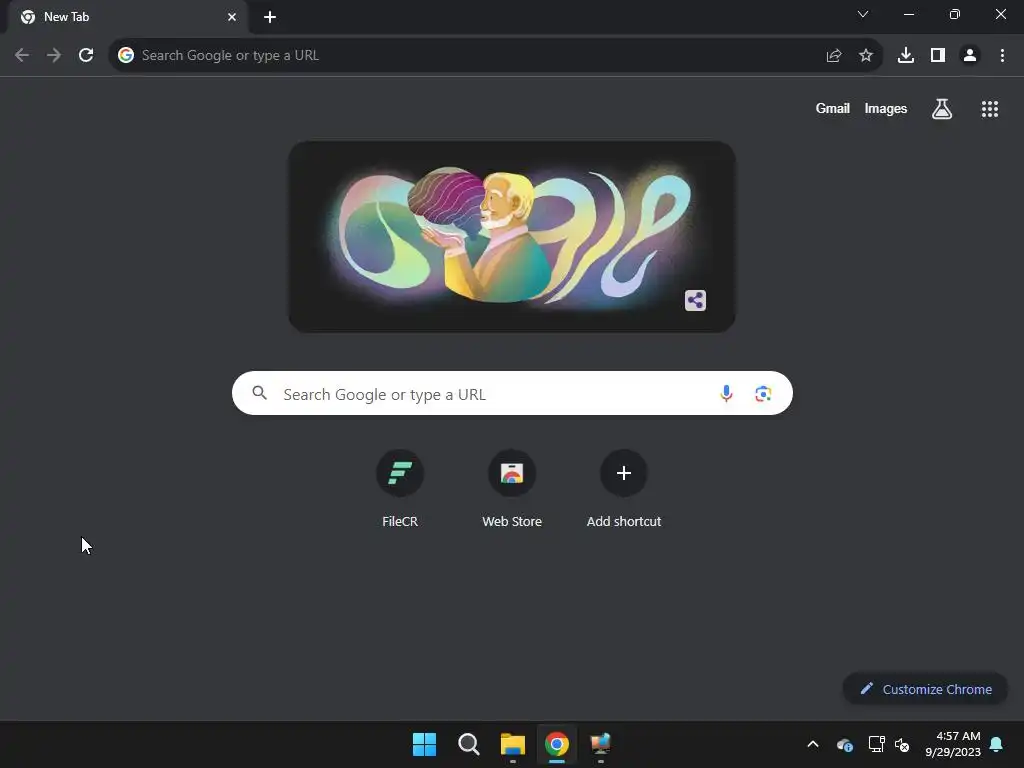Viewport: 1024px width, 768px height.
Task: Open the FileCR shortcut
Action: [400, 488]
